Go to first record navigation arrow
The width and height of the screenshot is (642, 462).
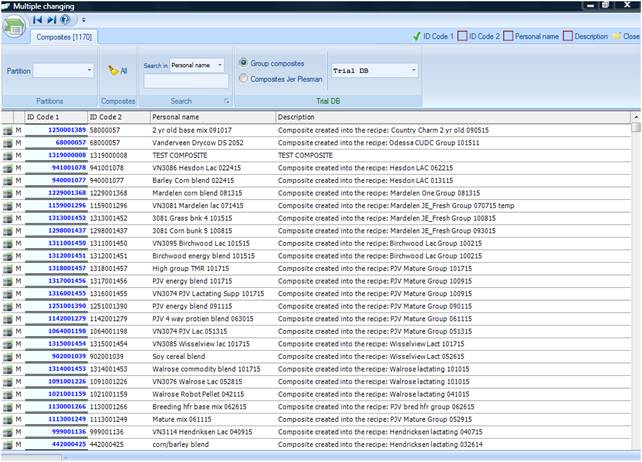[x=37, y=19]
